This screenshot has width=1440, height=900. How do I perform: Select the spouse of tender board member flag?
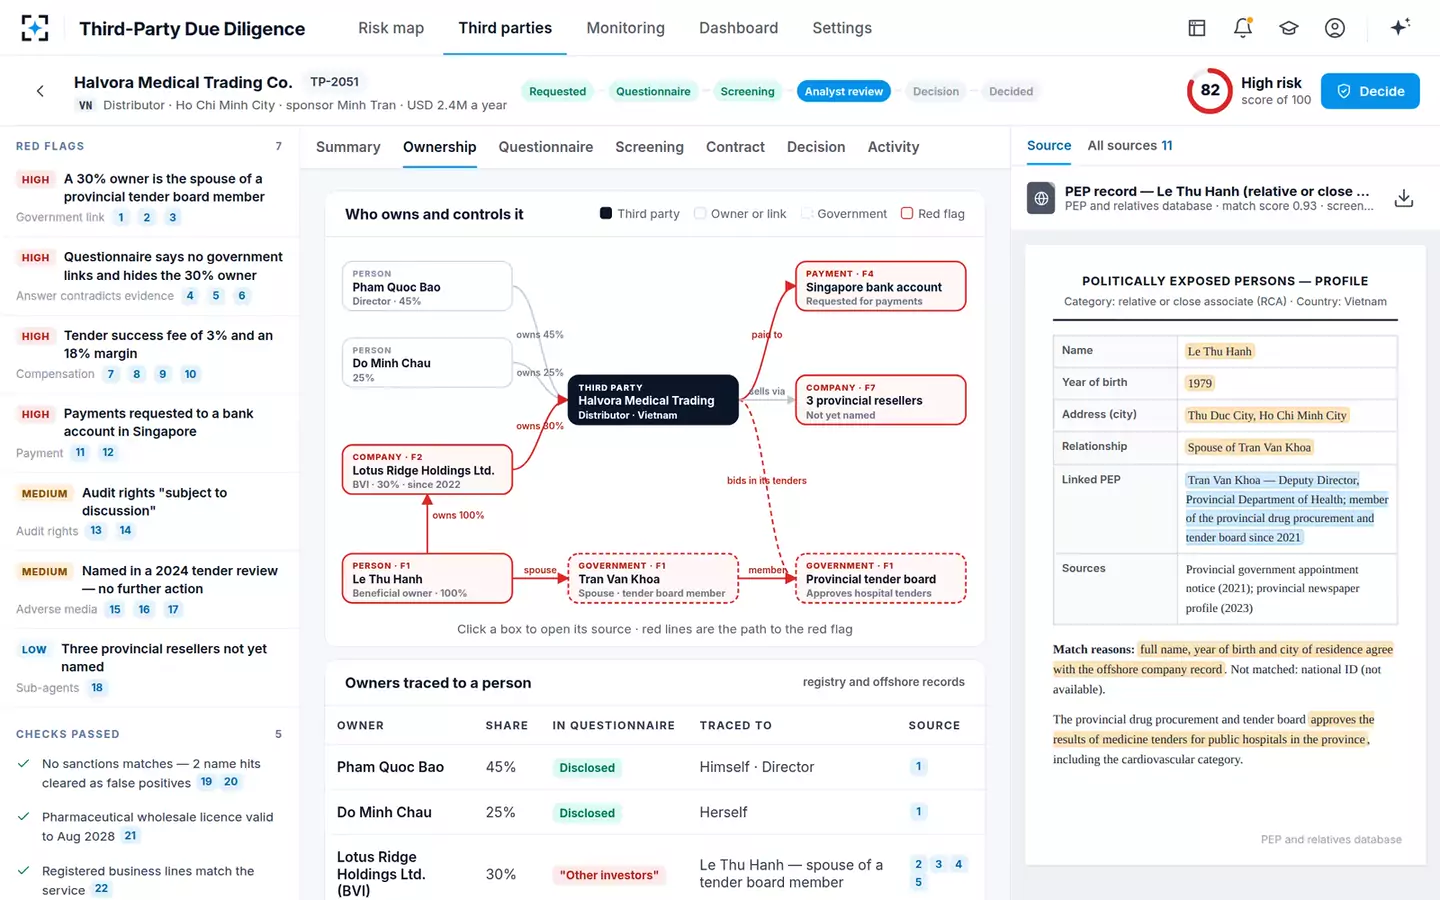point(150,198)
